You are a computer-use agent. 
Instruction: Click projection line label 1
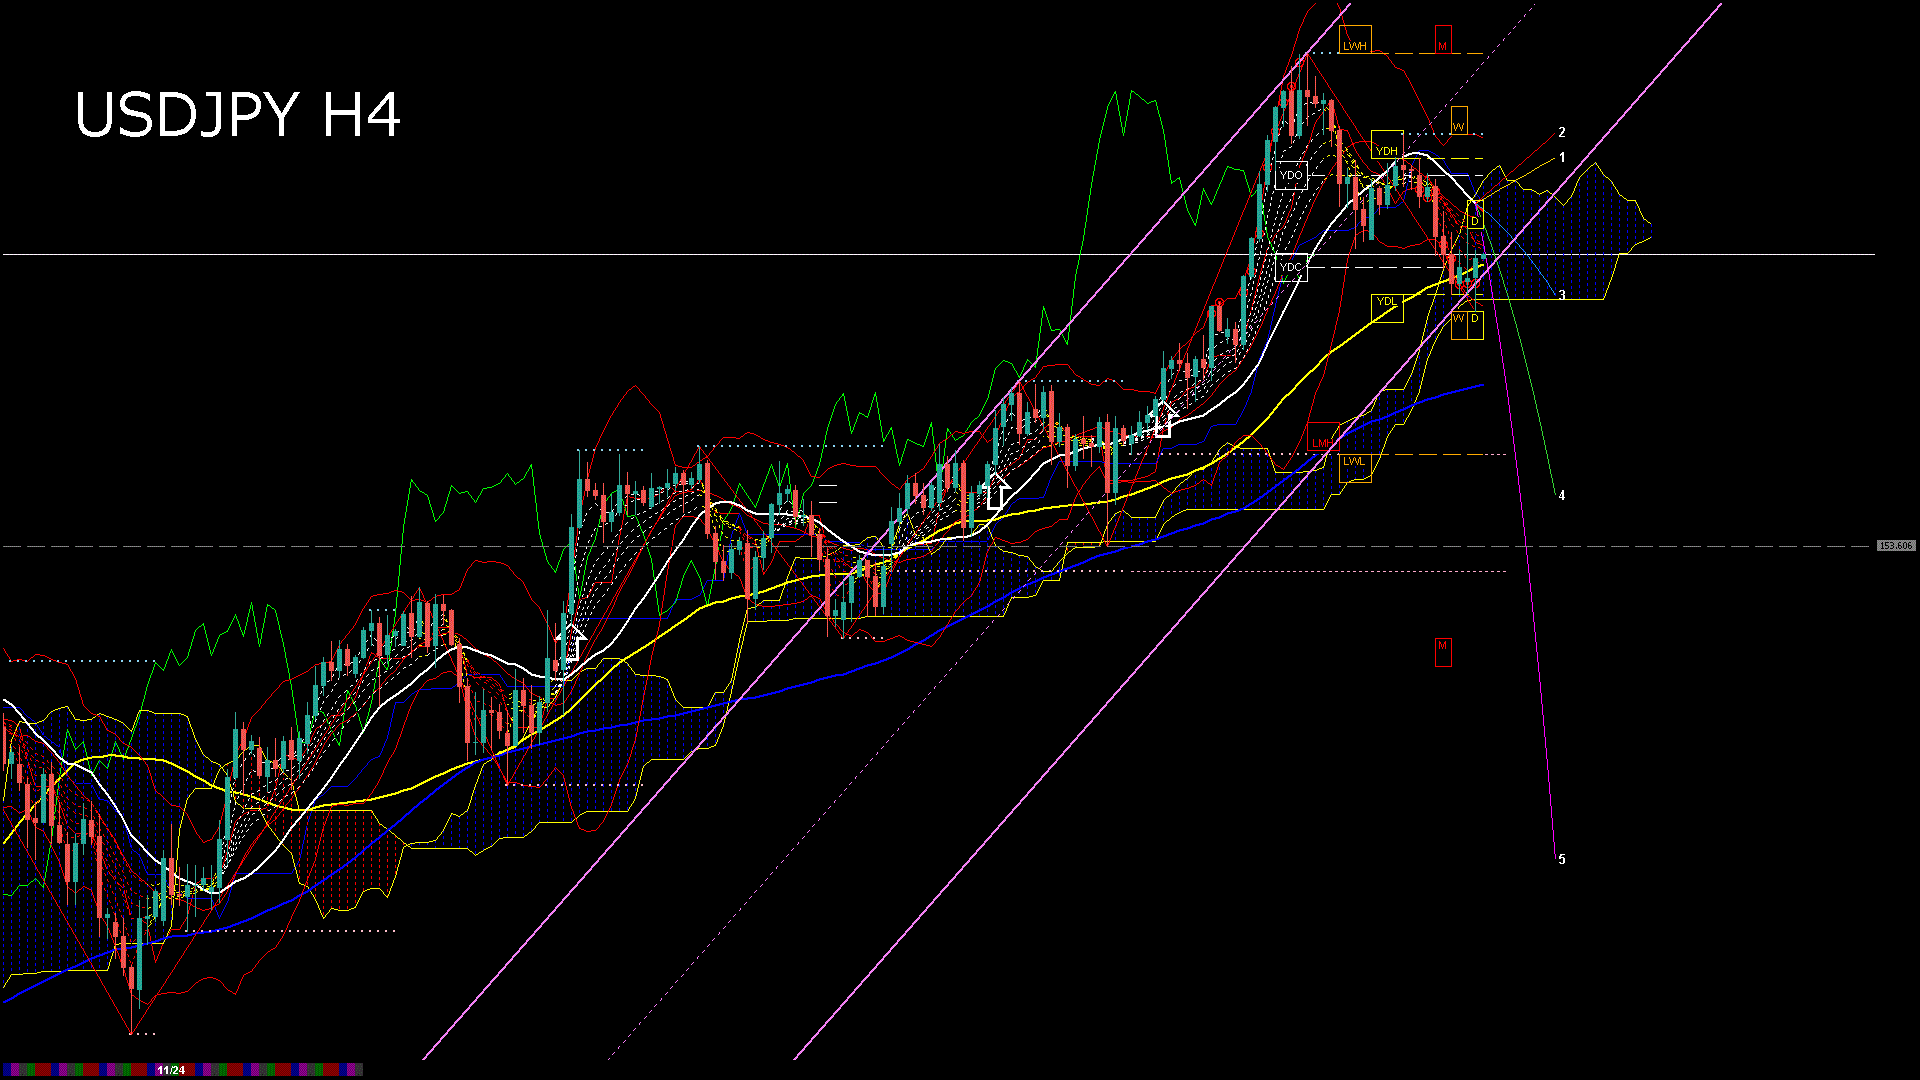pos(1562,158)
